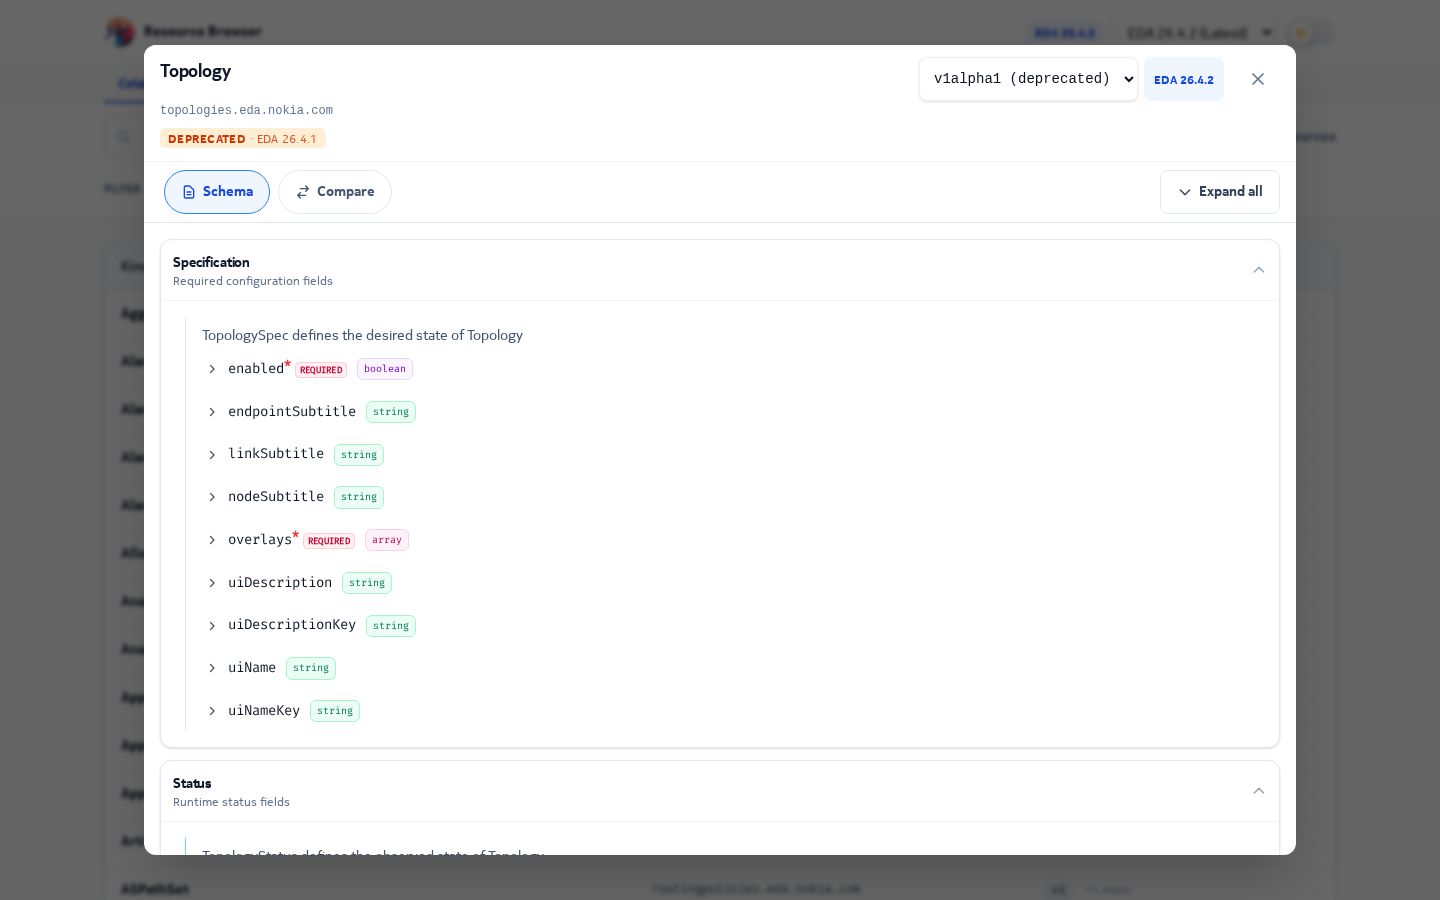1440x900 pixels.
Task: Click the string tag beside uiDescription
Action: click(x=367, y=583)
